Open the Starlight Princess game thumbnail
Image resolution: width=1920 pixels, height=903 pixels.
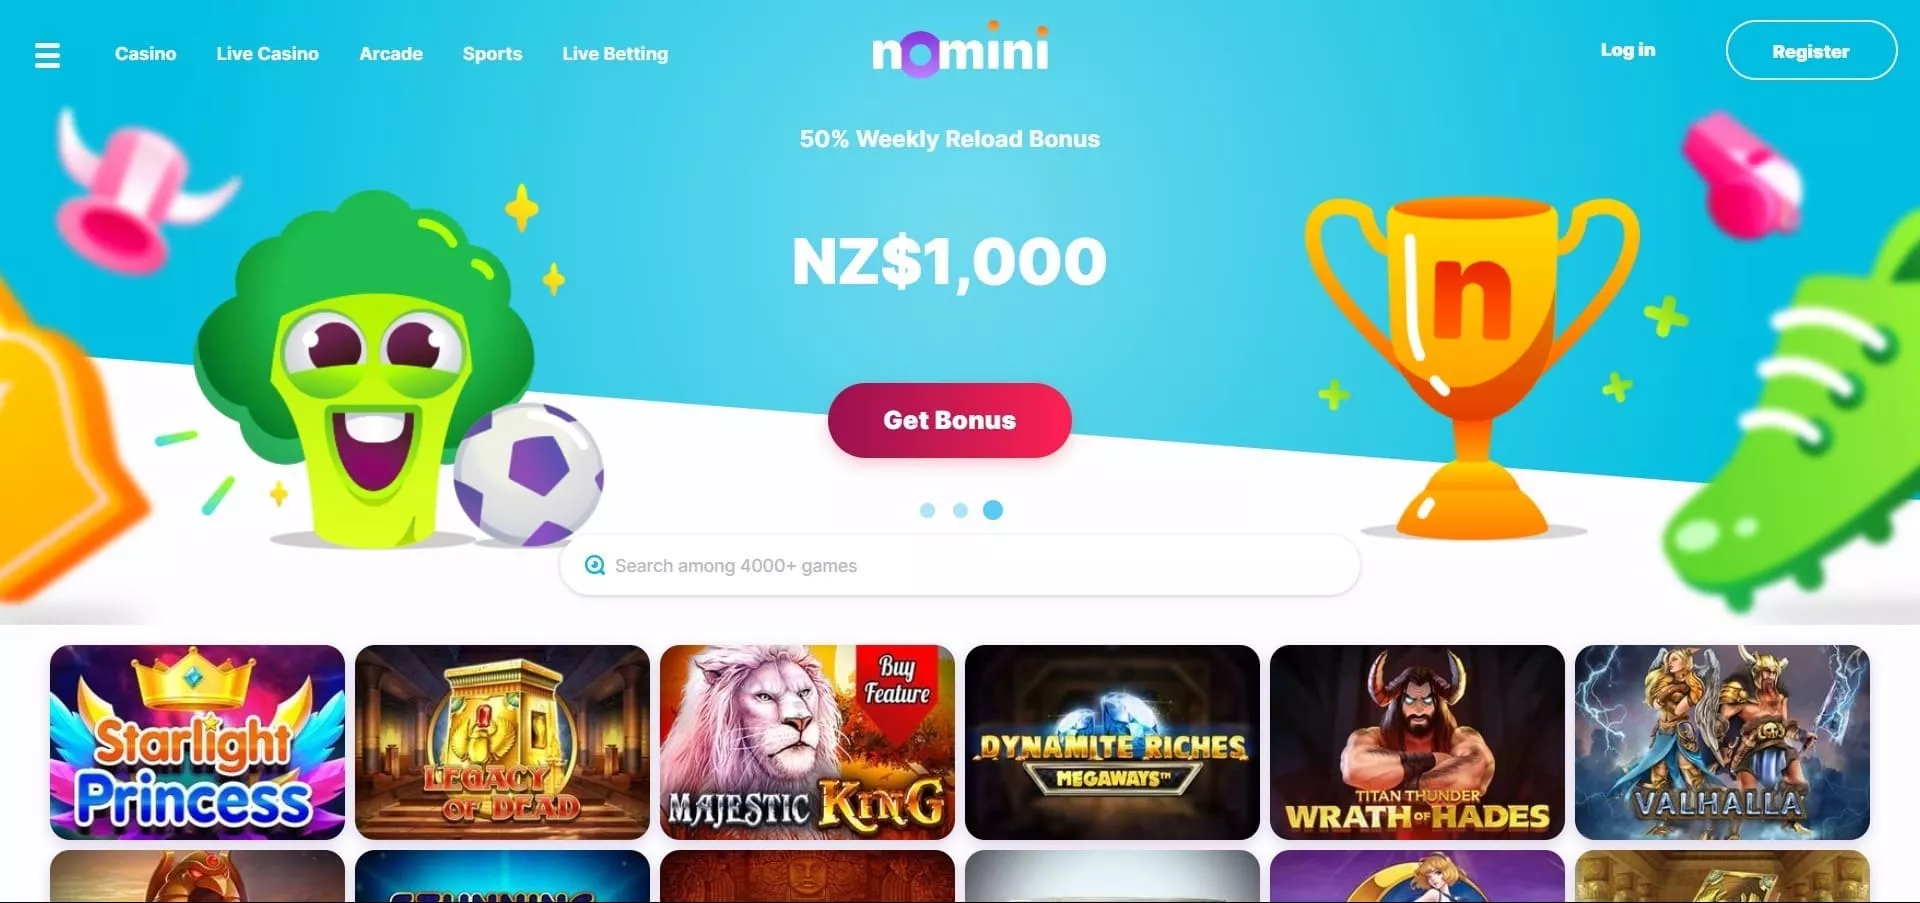(197, 742)
